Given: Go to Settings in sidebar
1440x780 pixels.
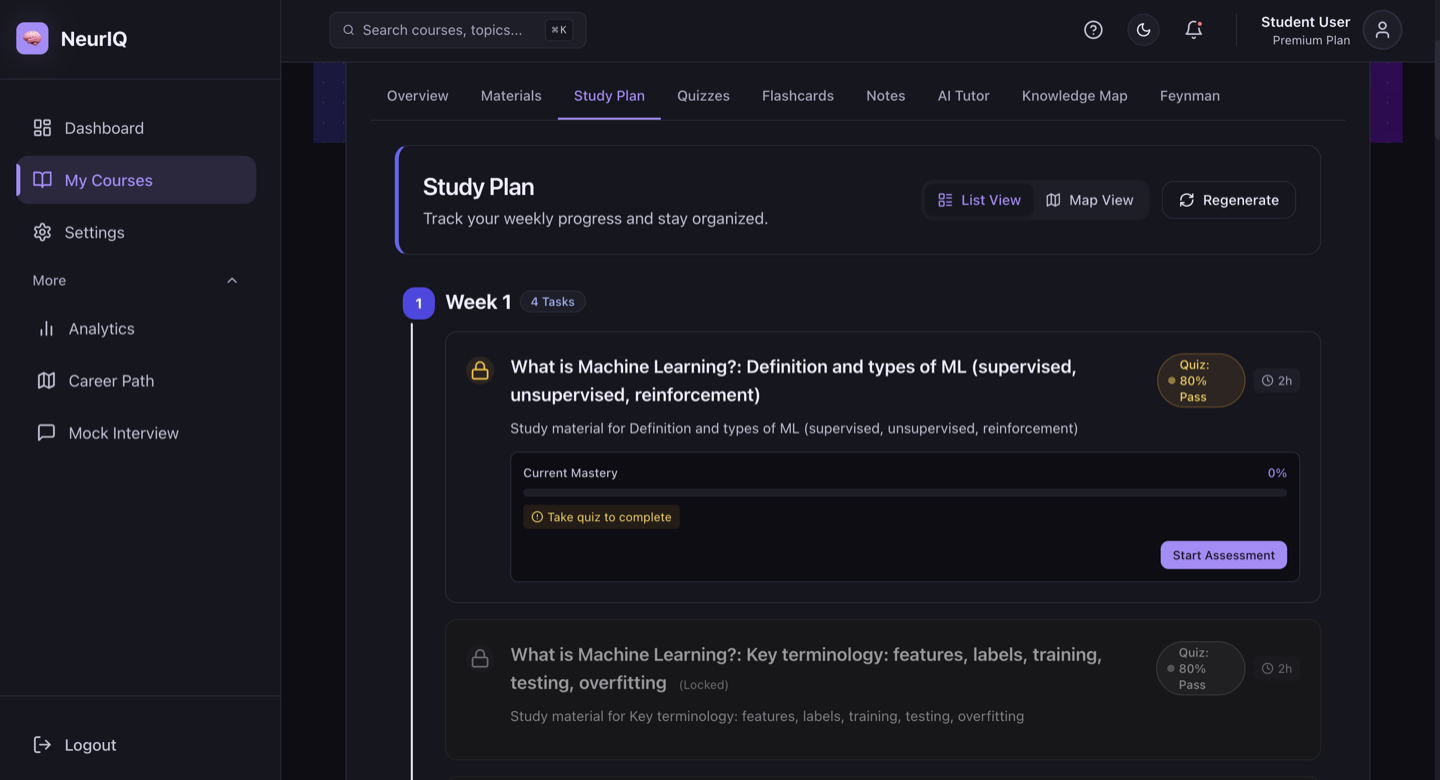Looking at the screenshot, I should (136, 232).
